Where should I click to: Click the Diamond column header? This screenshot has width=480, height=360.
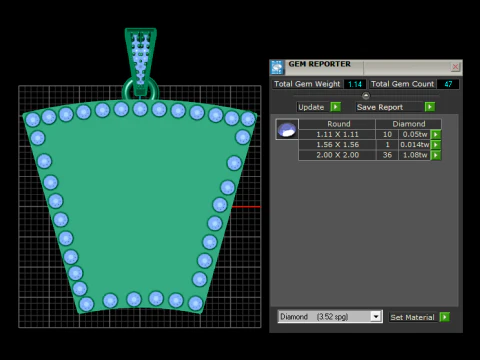pos(409,124)
